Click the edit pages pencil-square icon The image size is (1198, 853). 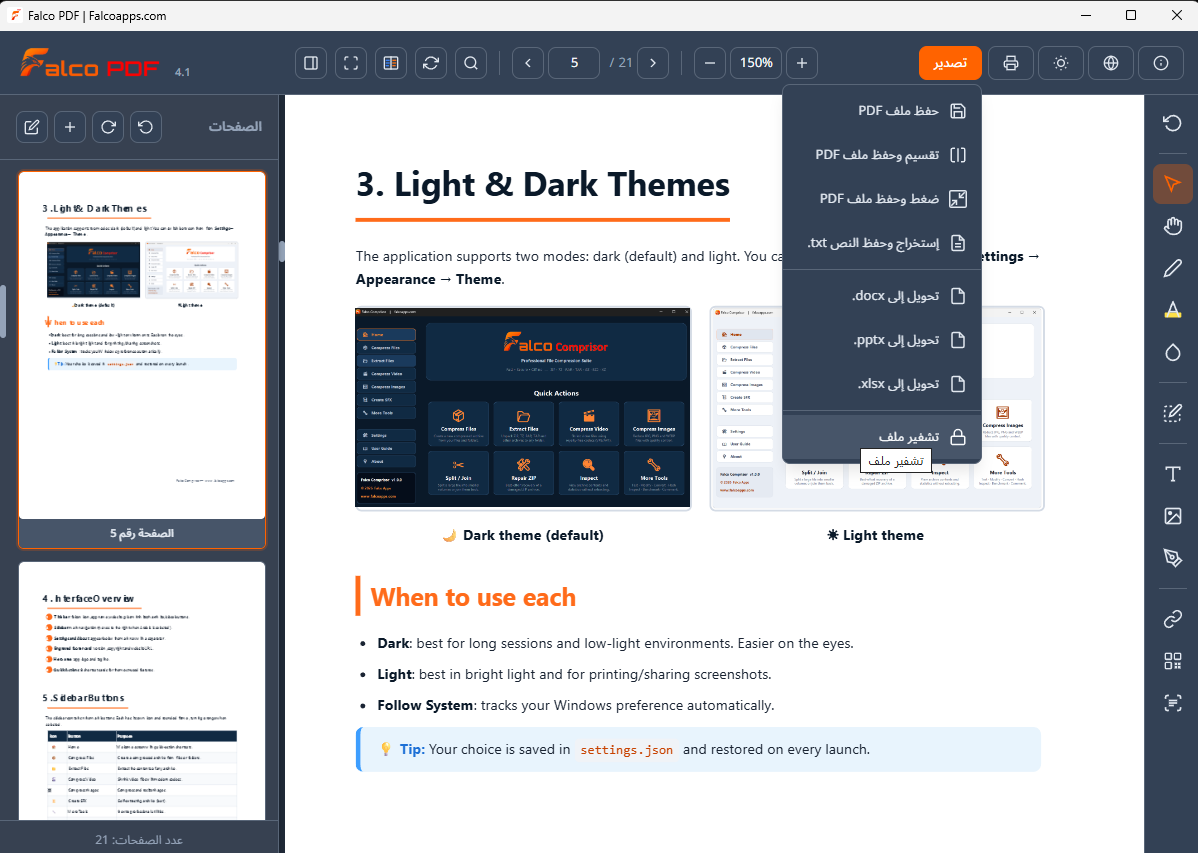[32, 127]
